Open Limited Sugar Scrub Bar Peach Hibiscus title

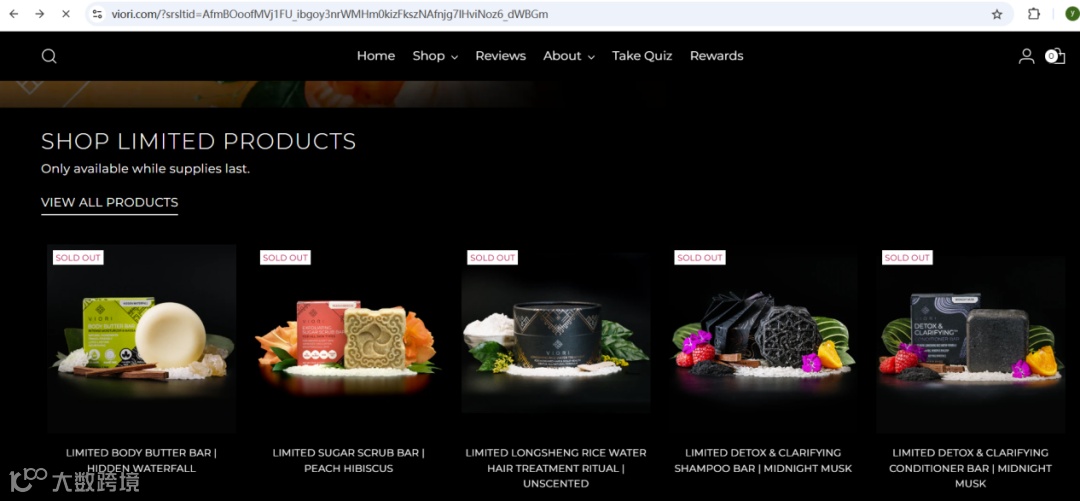[x=349, y=460]
